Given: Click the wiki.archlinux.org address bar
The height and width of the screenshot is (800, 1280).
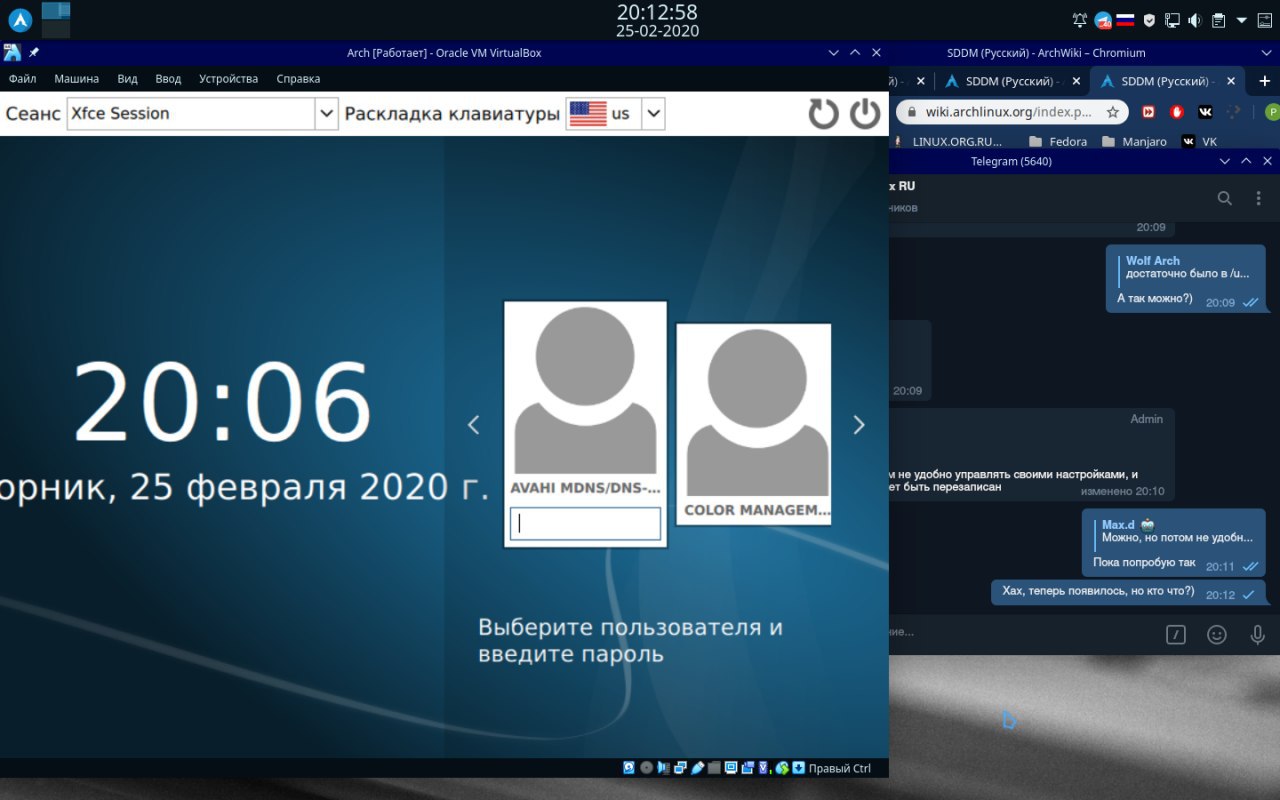Looking at the screenshot, I should click(x=1010, y=113).
